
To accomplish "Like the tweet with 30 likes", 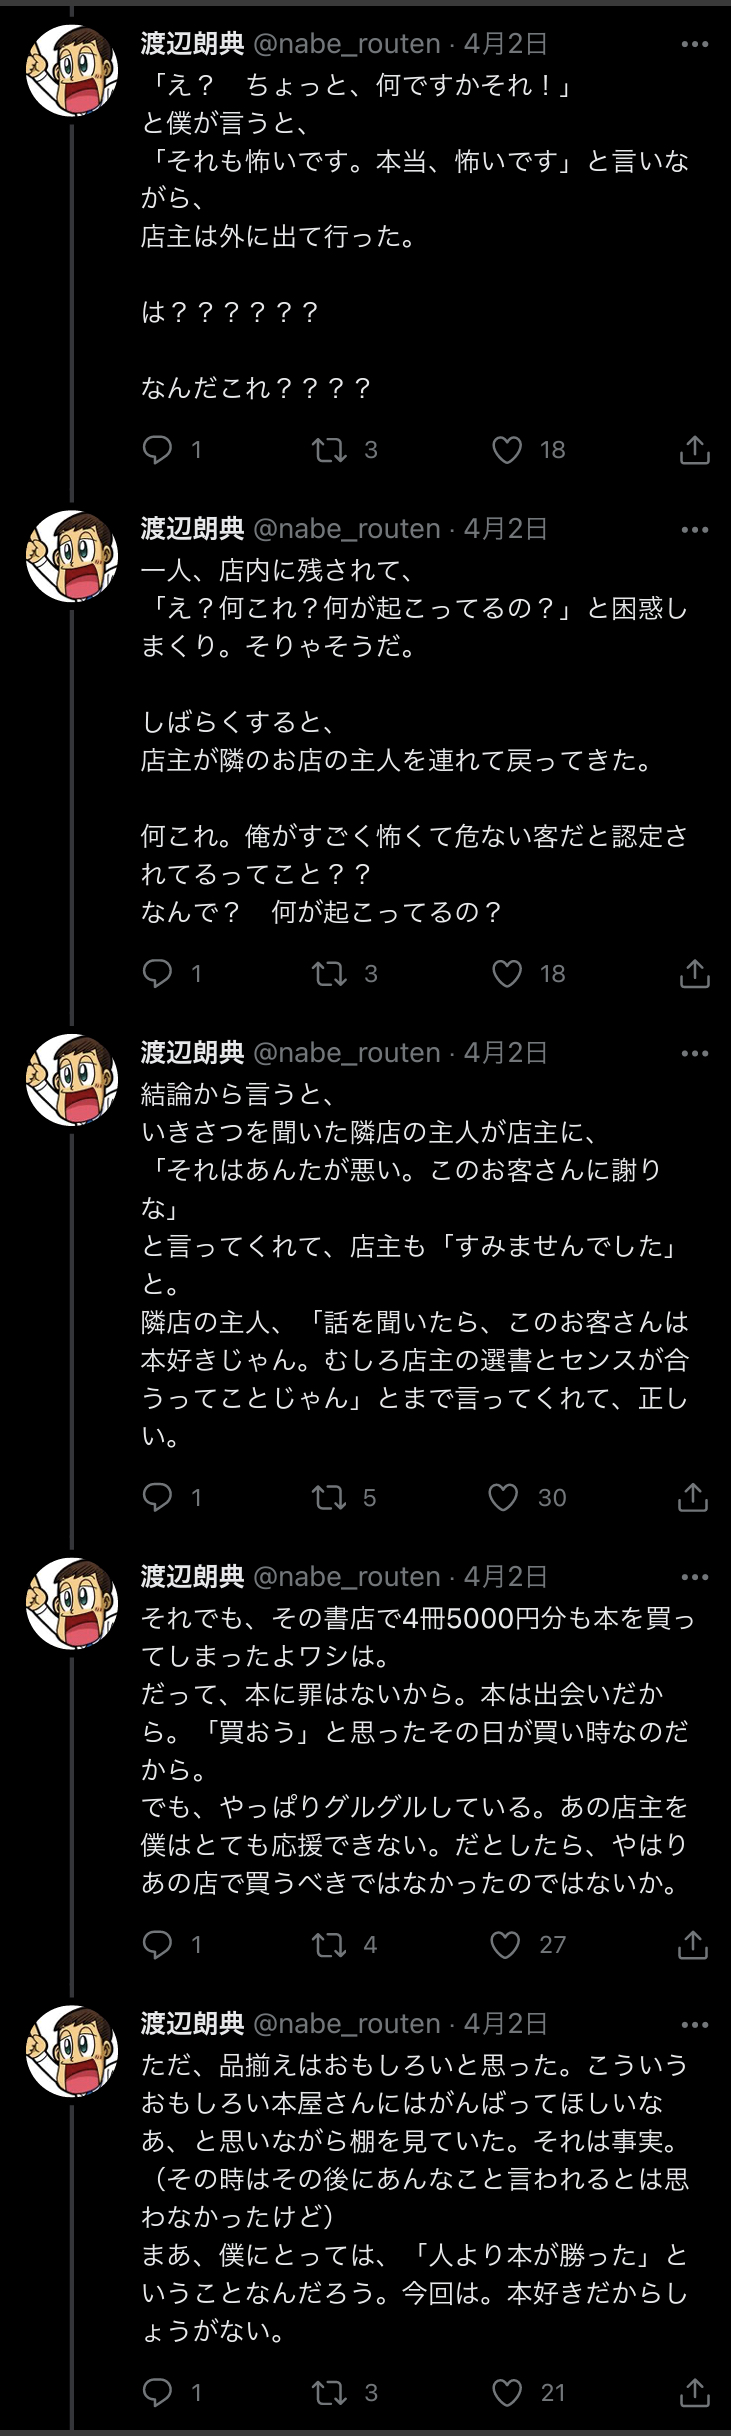I will tap(503, 1496).
